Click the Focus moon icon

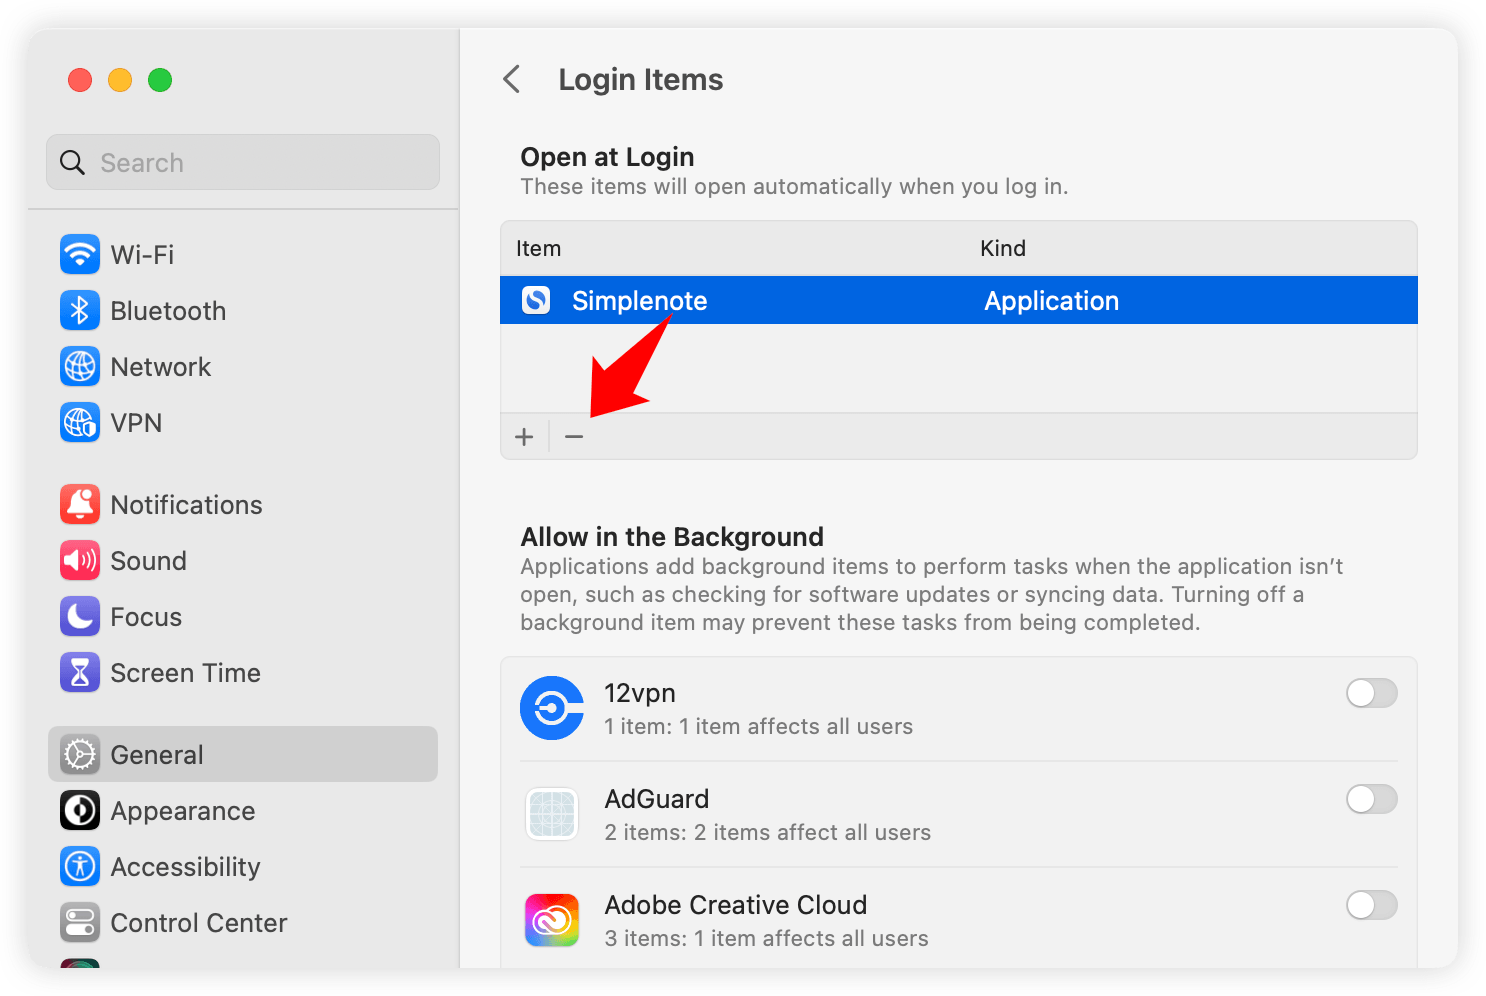coord(80,616)
